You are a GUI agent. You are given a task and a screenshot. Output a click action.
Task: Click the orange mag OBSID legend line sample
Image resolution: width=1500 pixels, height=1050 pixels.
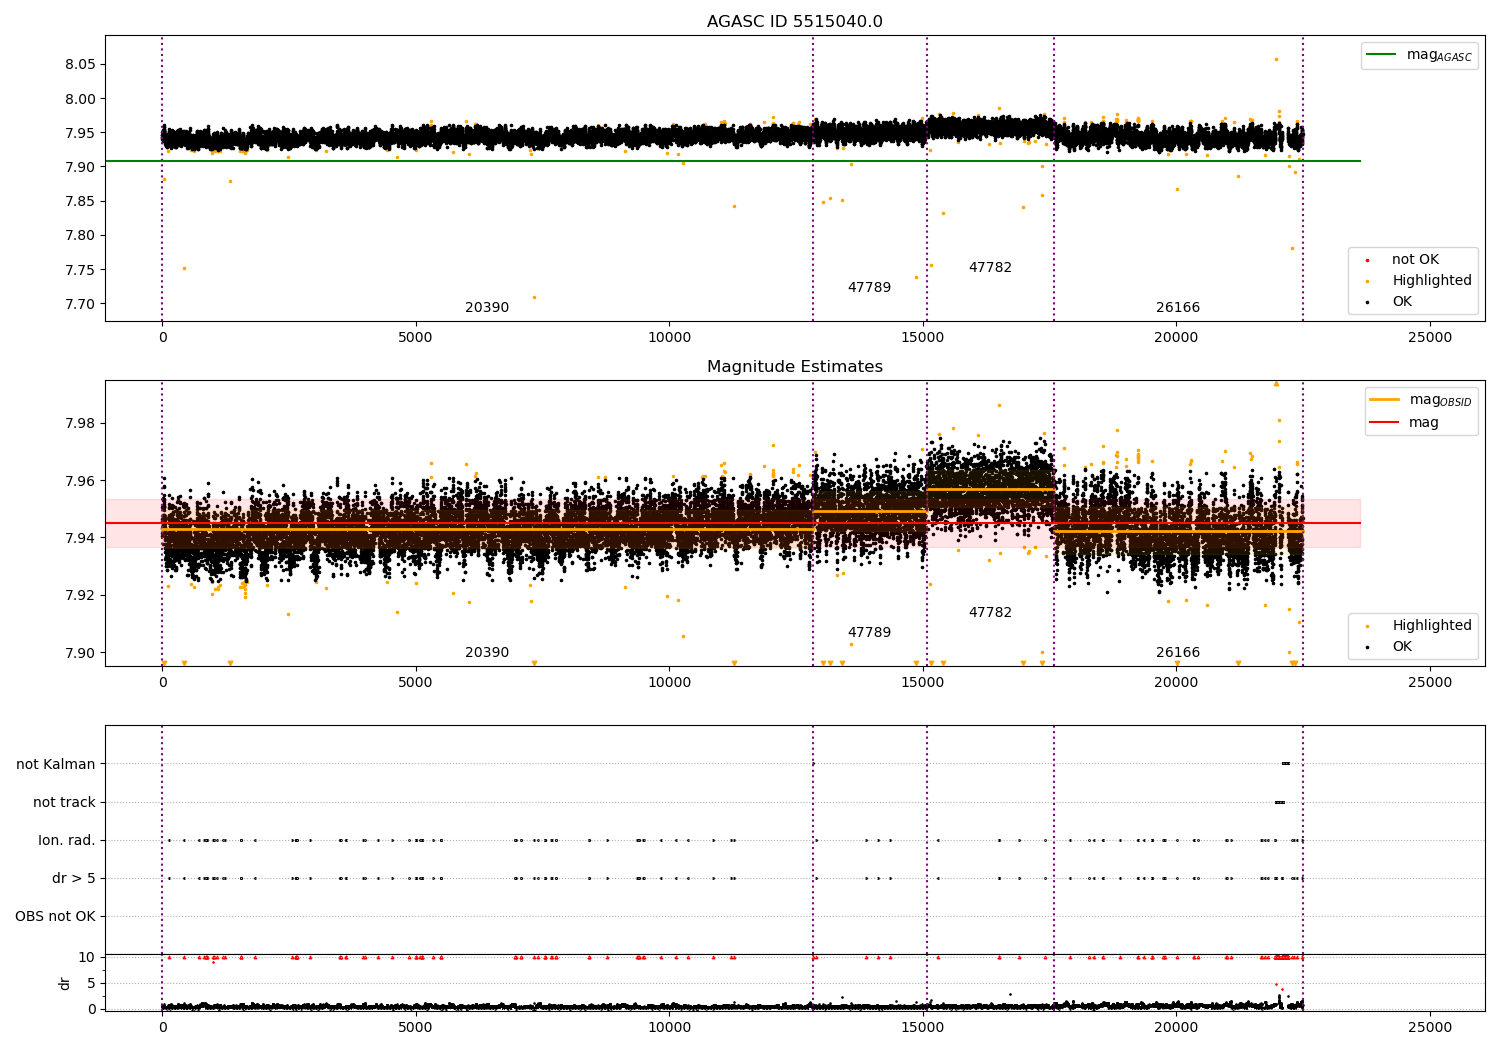click(1385, 400)
